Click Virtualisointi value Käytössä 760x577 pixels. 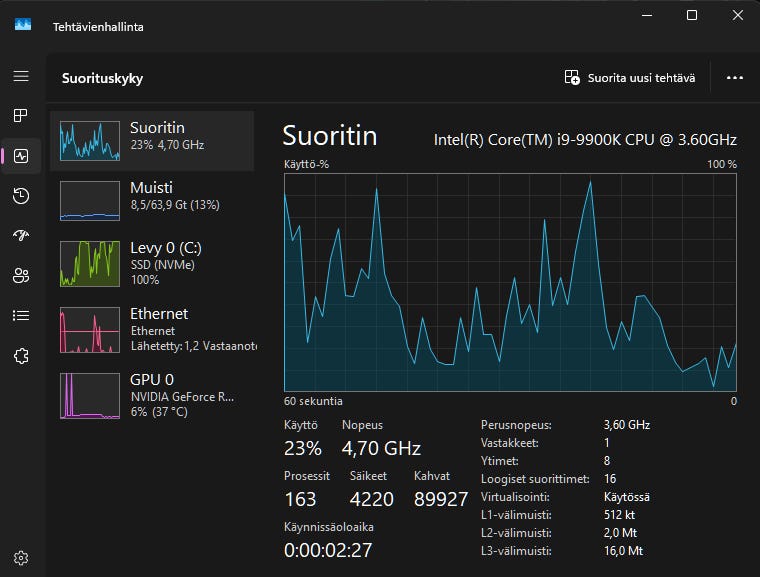click(x=627, y=497)
